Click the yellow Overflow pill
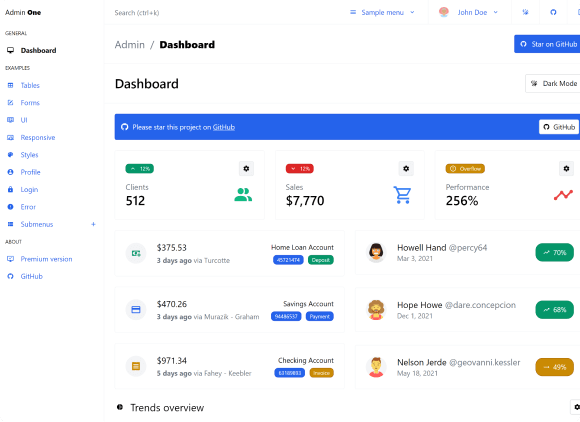 (x=465, y=169)
